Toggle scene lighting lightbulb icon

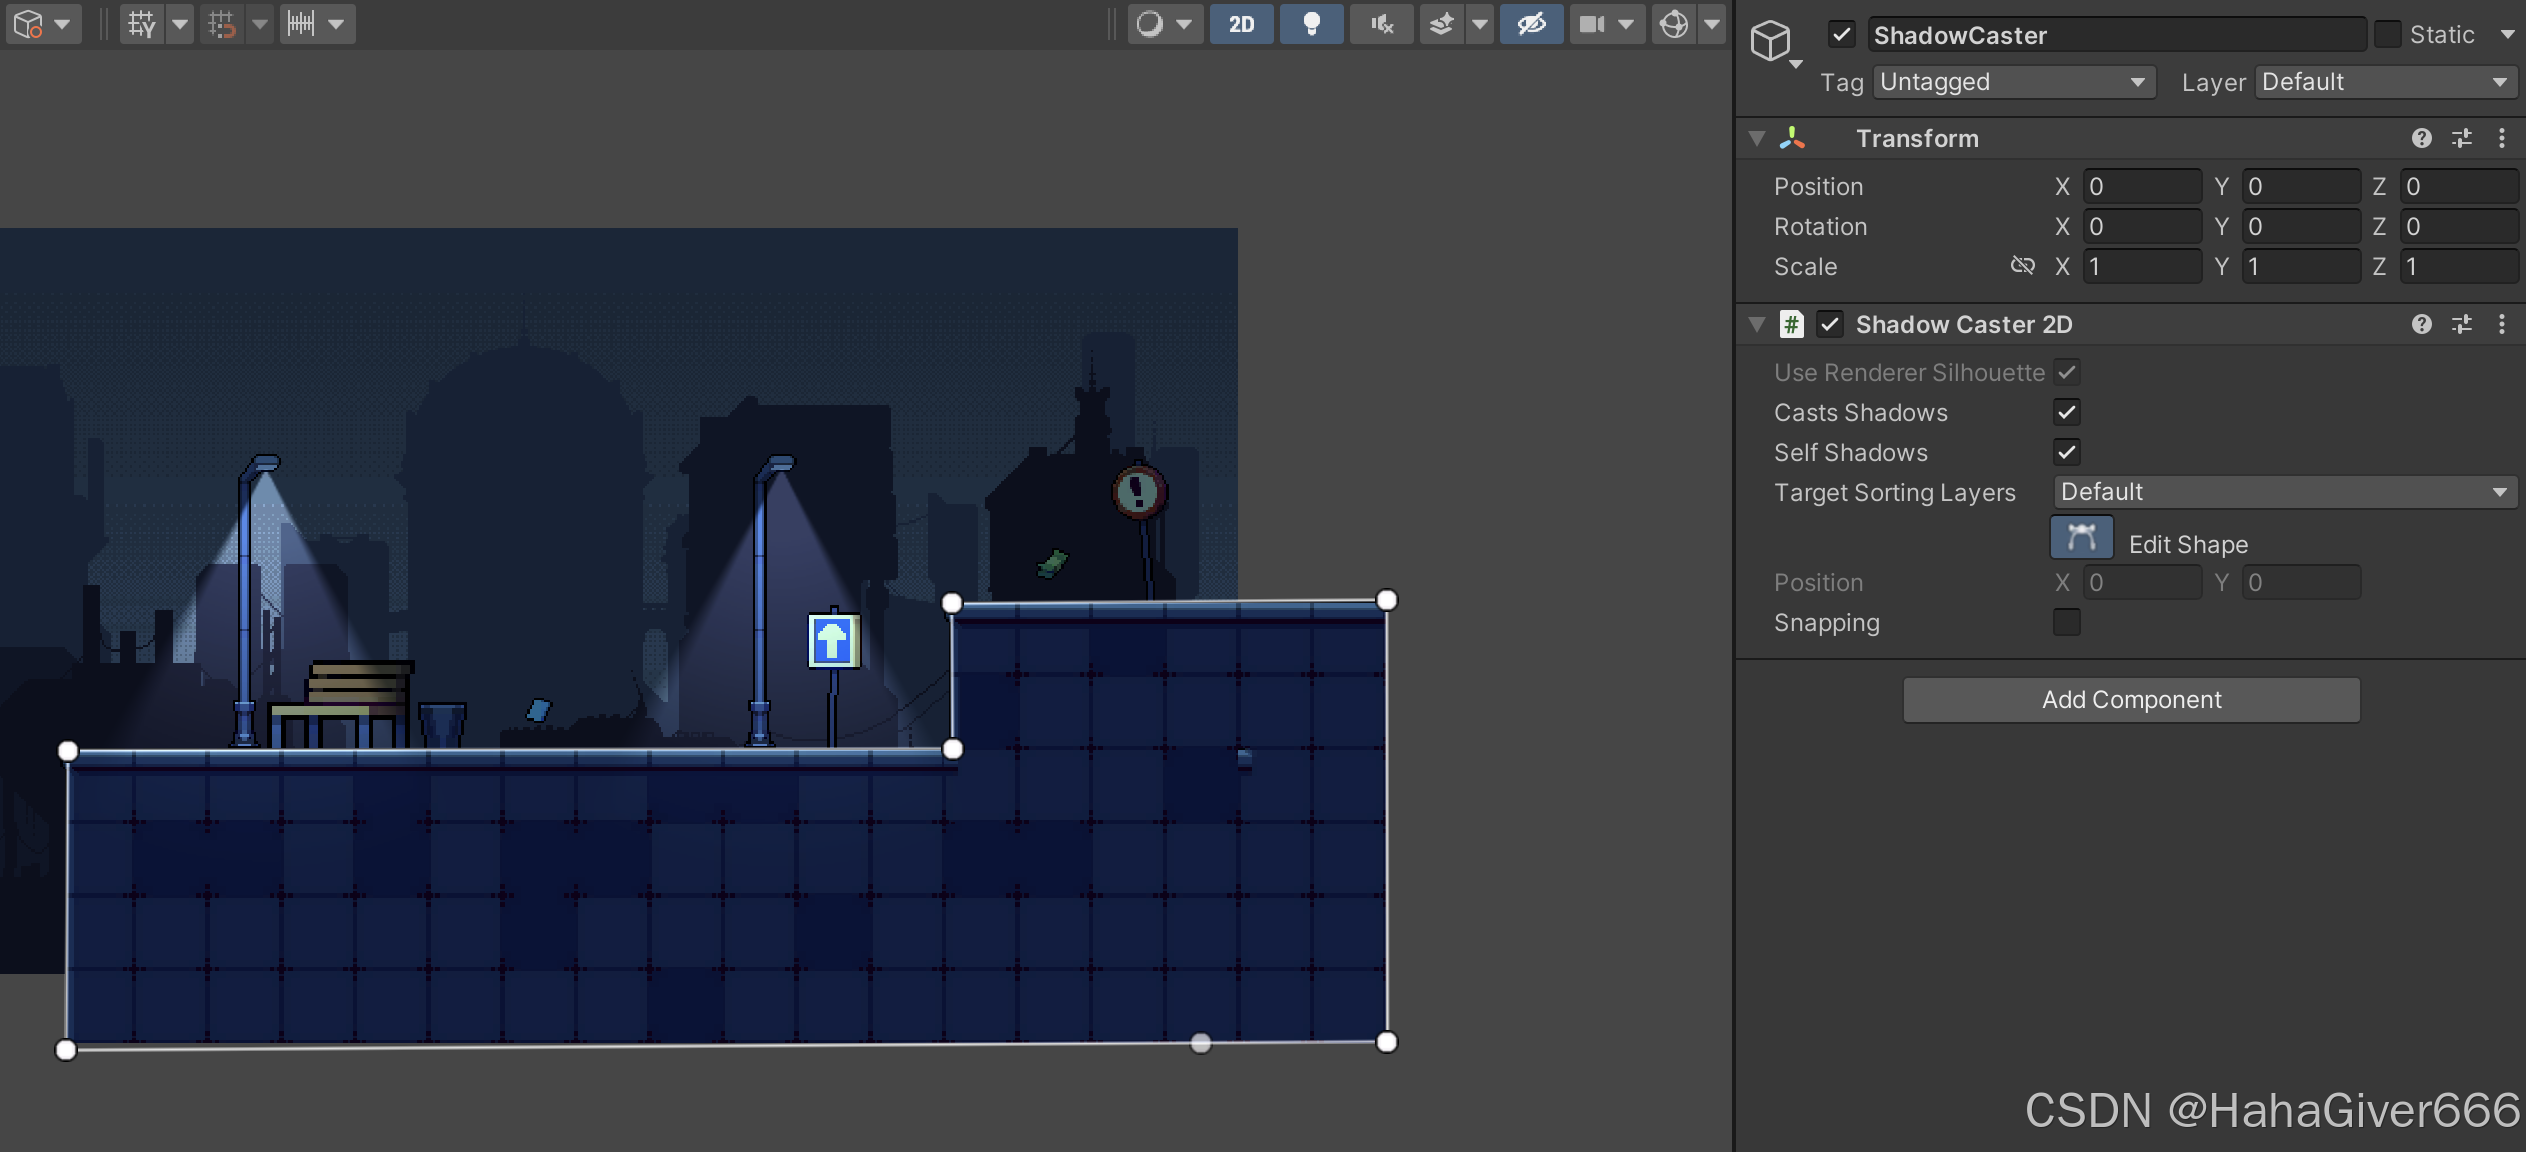[x=1311, y=24]
